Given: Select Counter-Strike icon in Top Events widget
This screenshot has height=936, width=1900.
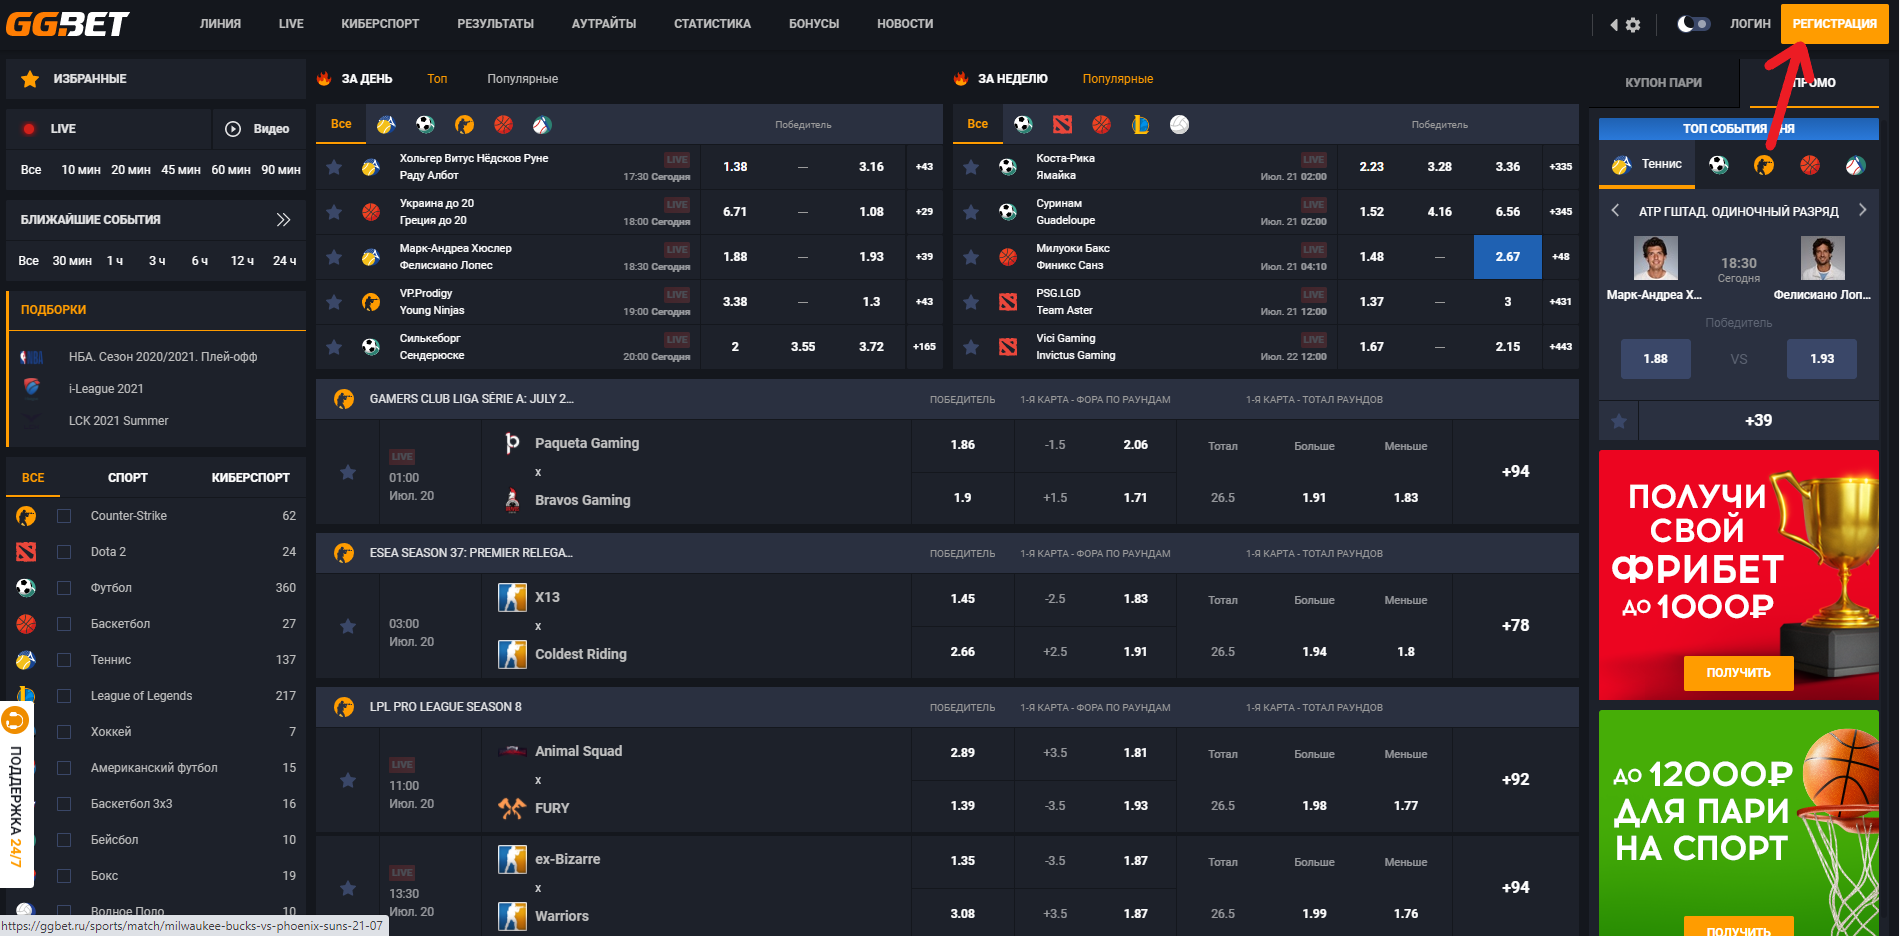Looking at the screenshot, I should click(1764, 165).
